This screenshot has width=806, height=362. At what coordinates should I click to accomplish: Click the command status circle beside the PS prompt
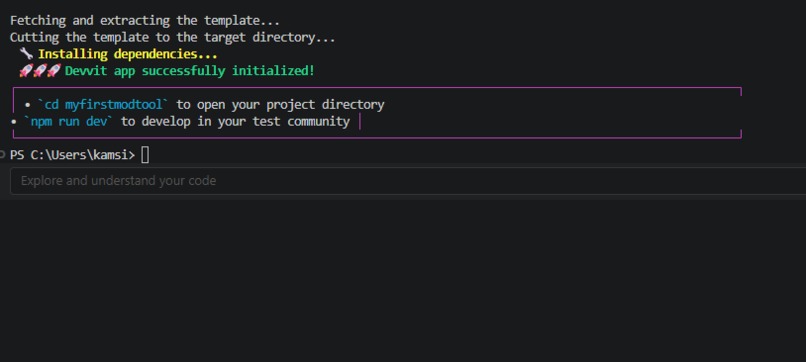coord(3,154)
